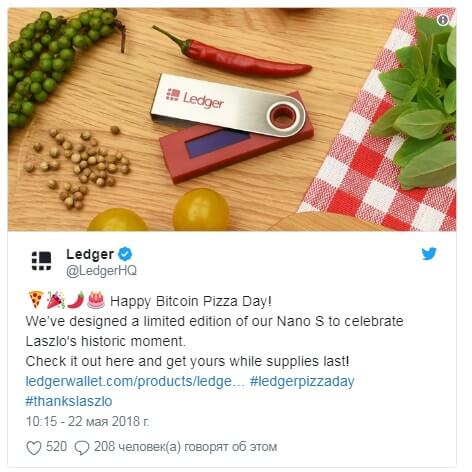Click the party popper emoji
Viewport: 472px width, 472px height.
(55, 300)
